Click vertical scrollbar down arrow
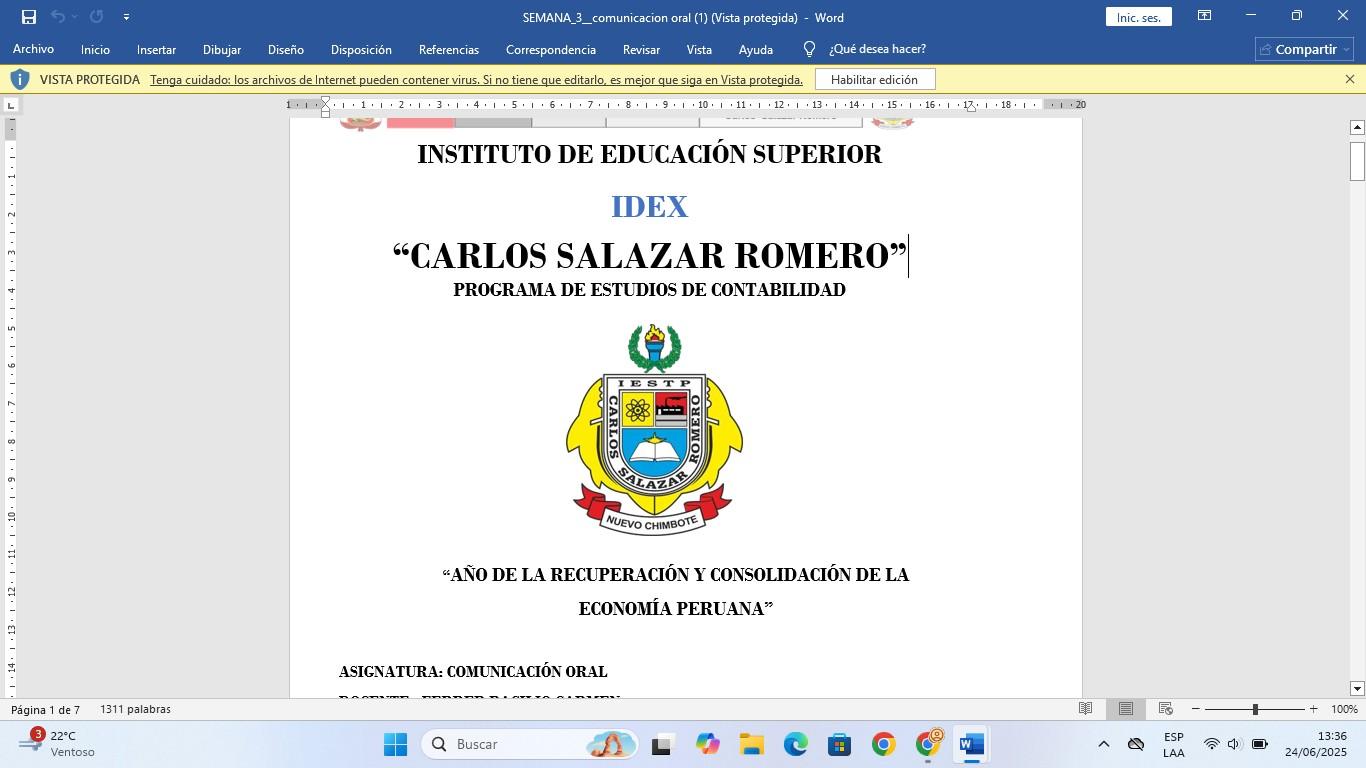Image resolution: width=1366 pixels, height=768 pixels. (x=1357, y=688)
